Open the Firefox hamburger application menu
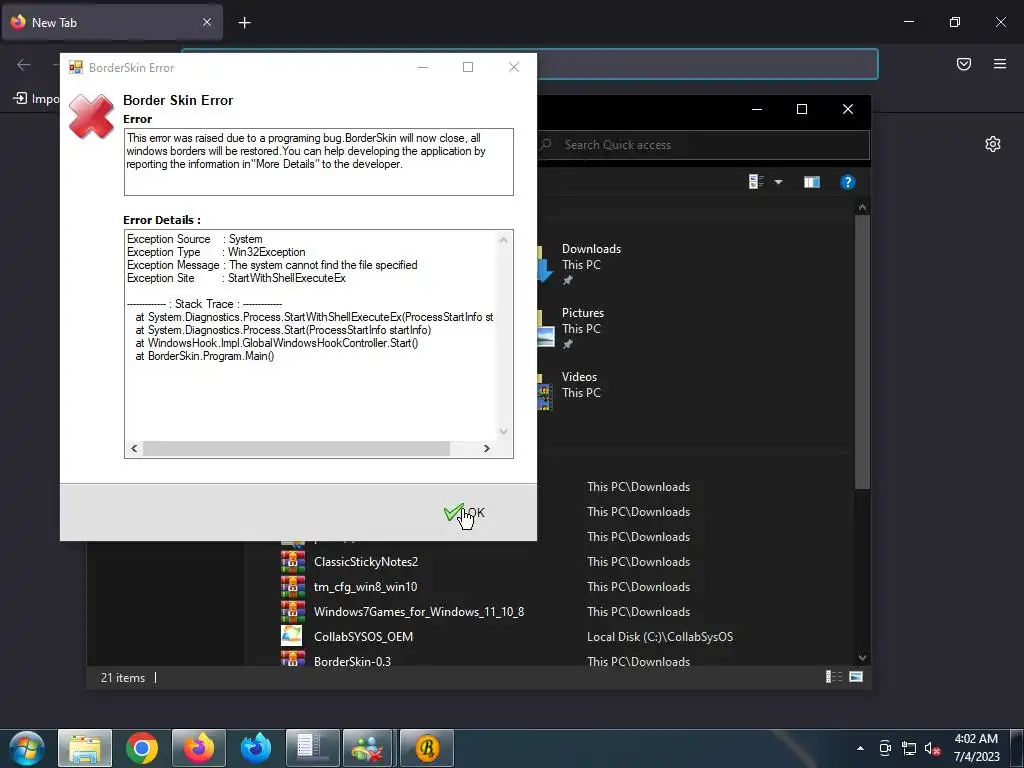This screenshot has width=1024, height=768. pyautogui.click(x=1000, y=64)
